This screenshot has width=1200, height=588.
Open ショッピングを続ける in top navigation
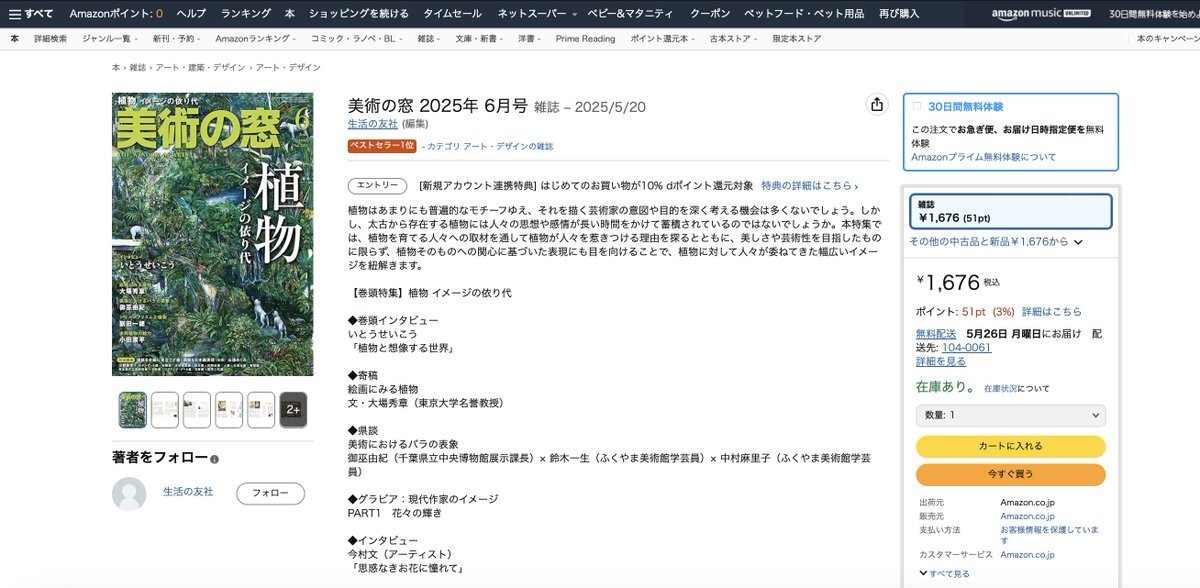[x=359, y=14]
